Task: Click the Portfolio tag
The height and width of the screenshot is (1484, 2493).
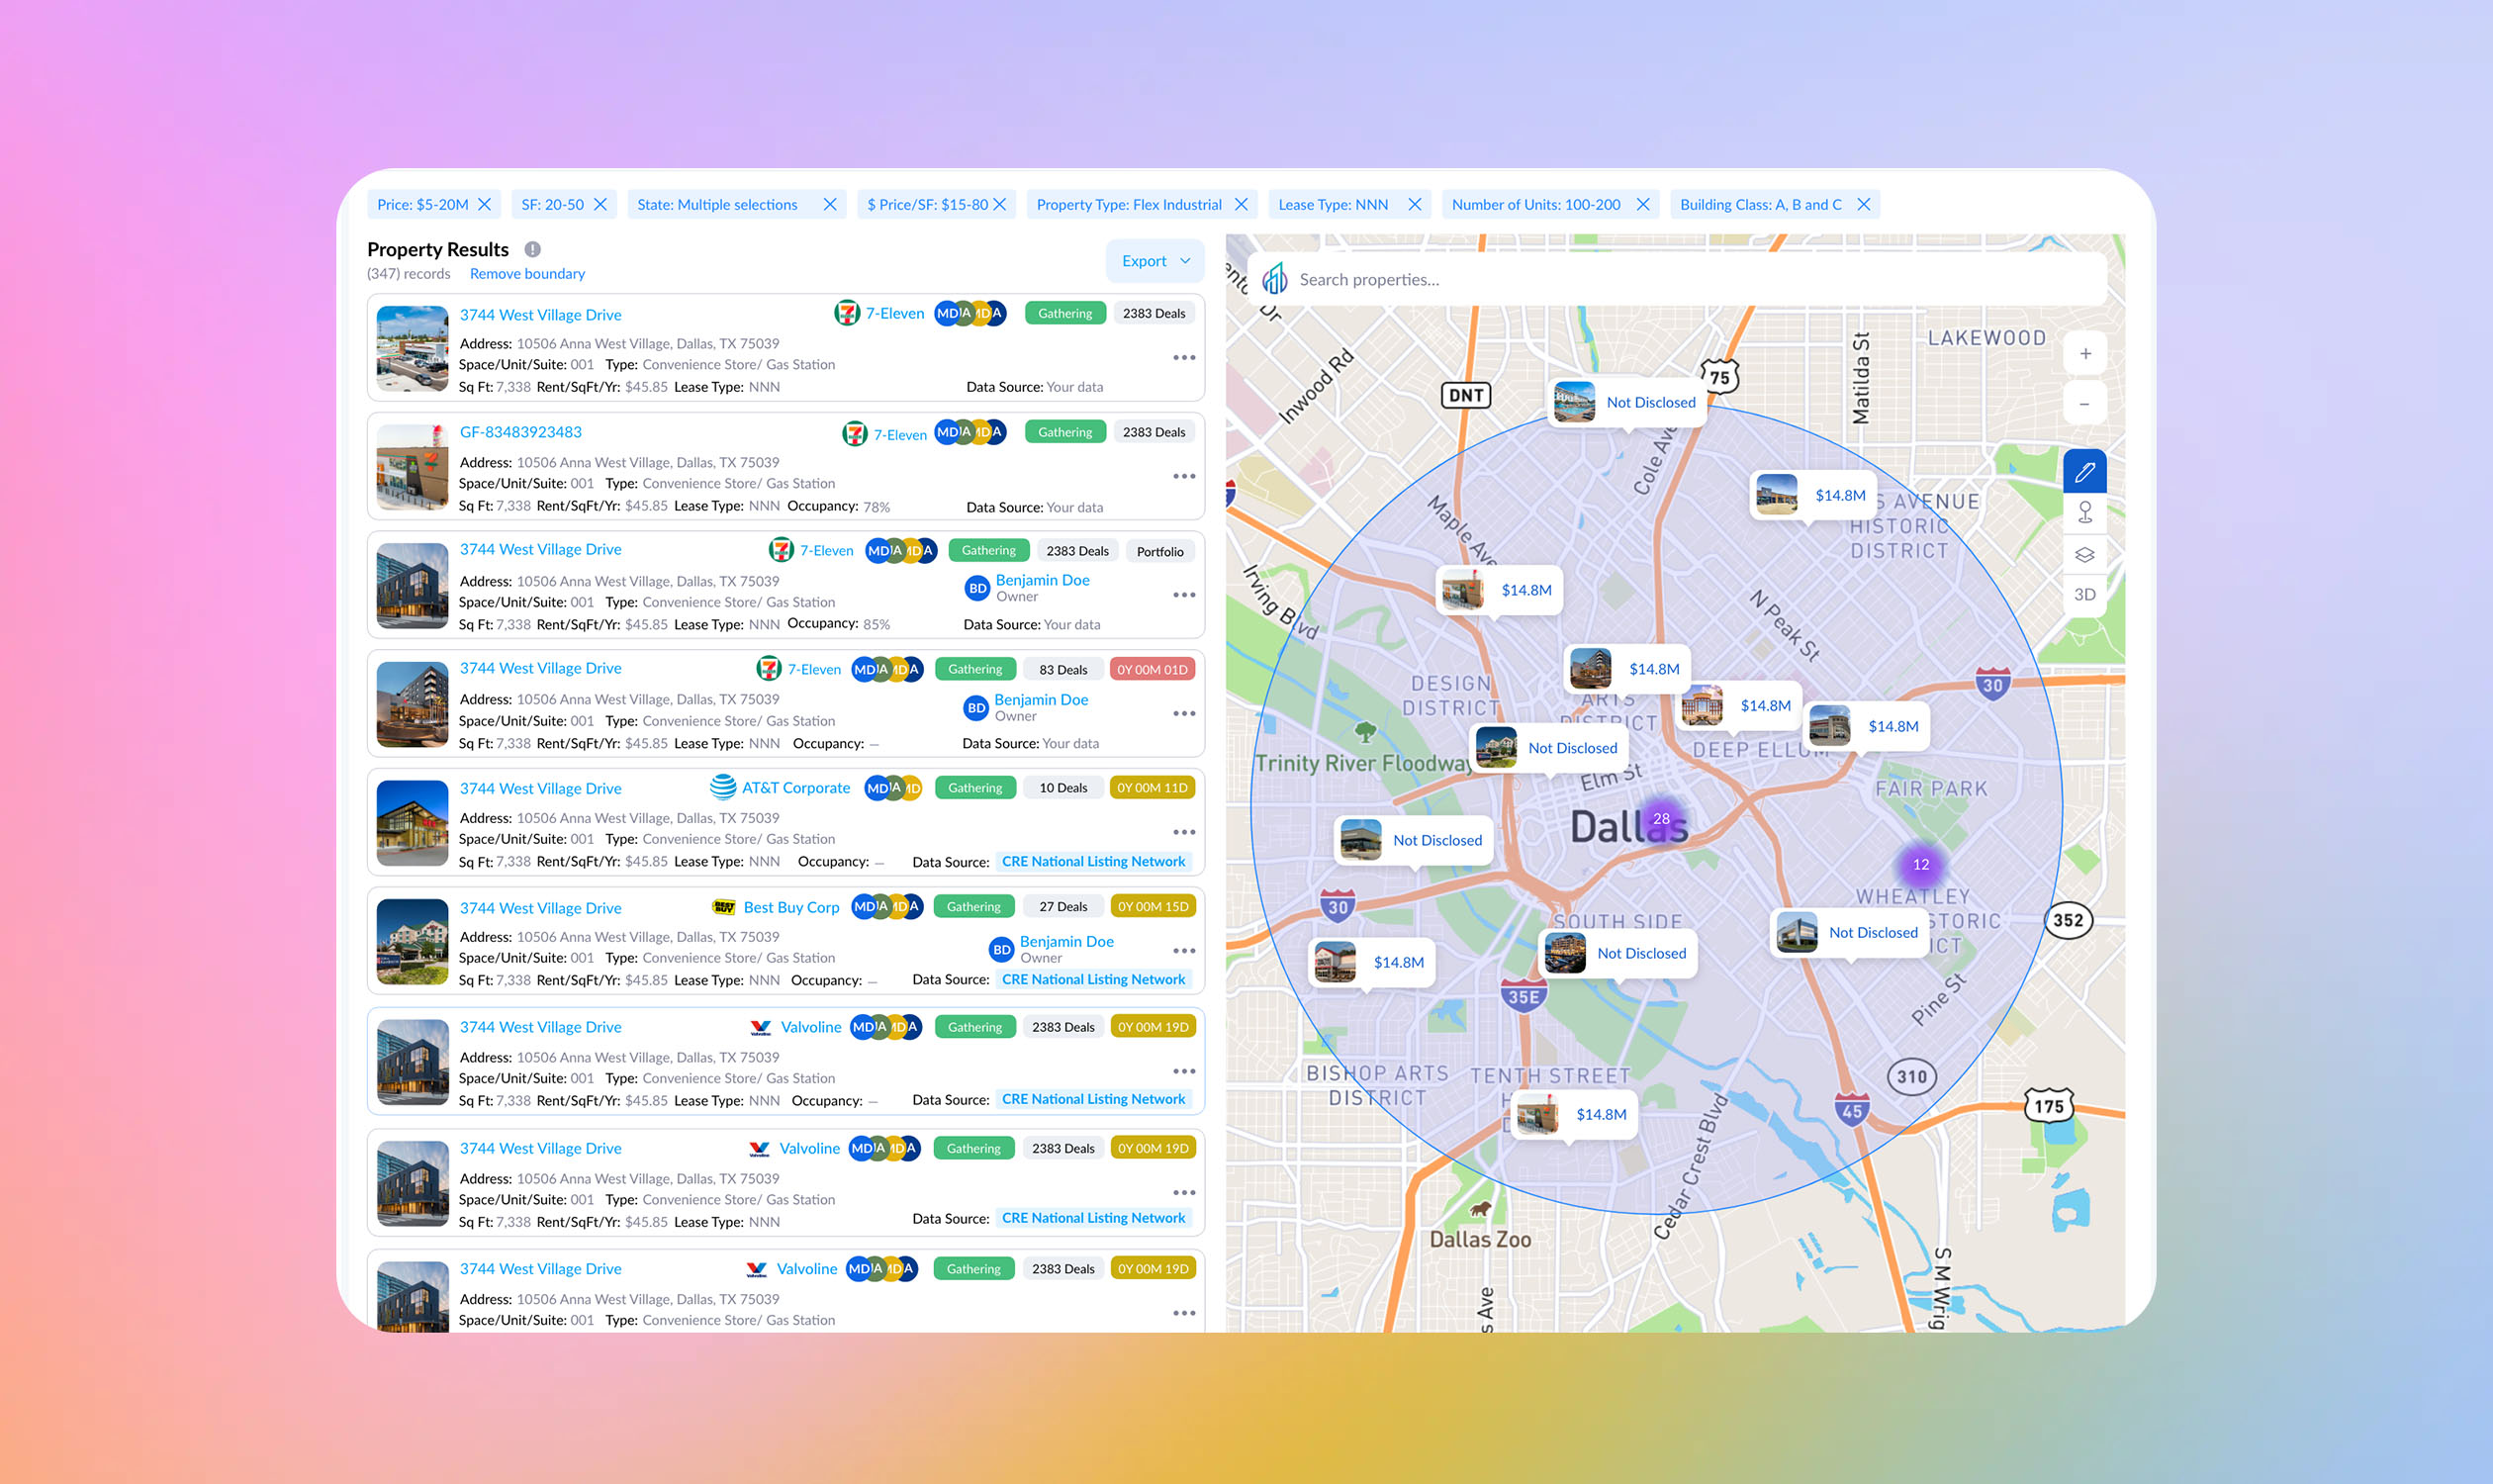Action: tap(1160, 551)
